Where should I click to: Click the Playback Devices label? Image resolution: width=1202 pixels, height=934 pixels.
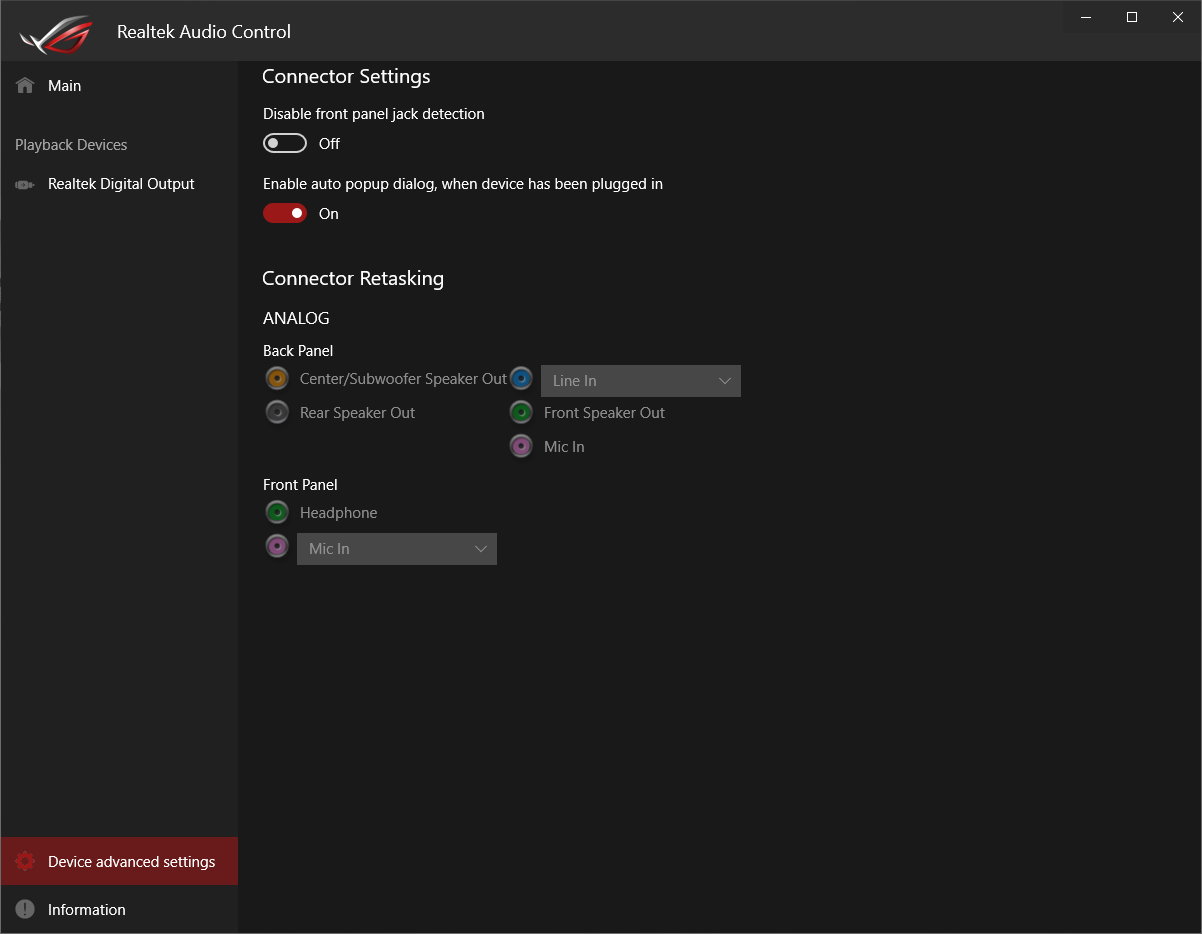71,145
